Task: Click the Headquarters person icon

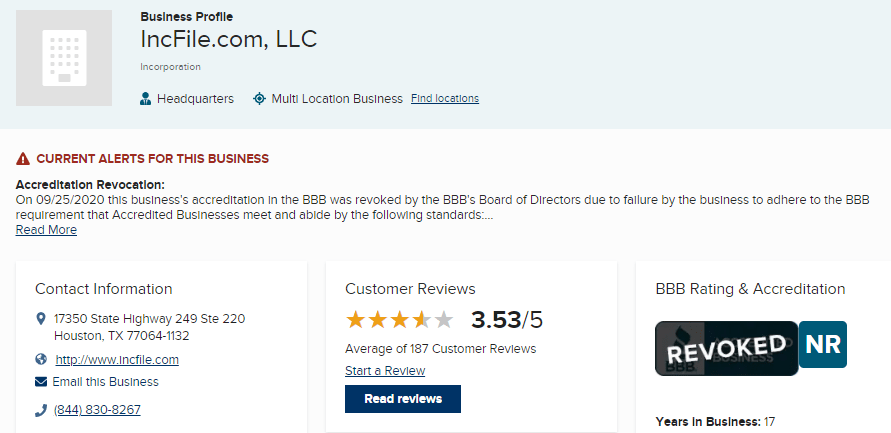Action: (x=145, y=99)
